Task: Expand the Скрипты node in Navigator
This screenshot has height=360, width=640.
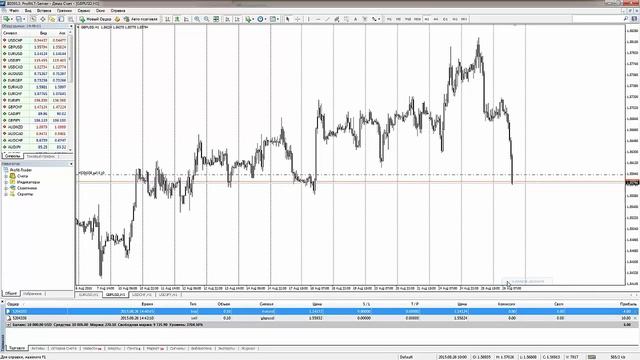Action: point(6,194)
